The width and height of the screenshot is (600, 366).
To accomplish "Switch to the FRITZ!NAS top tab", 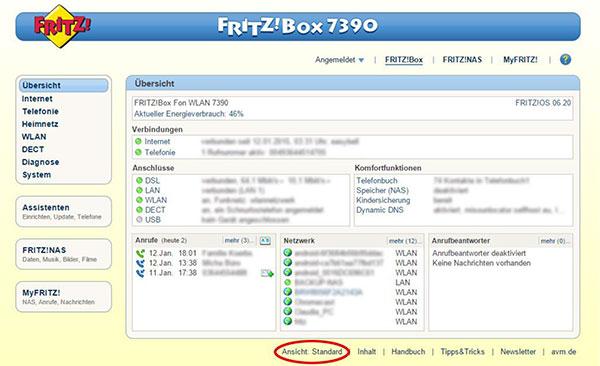I will (462, 60).
